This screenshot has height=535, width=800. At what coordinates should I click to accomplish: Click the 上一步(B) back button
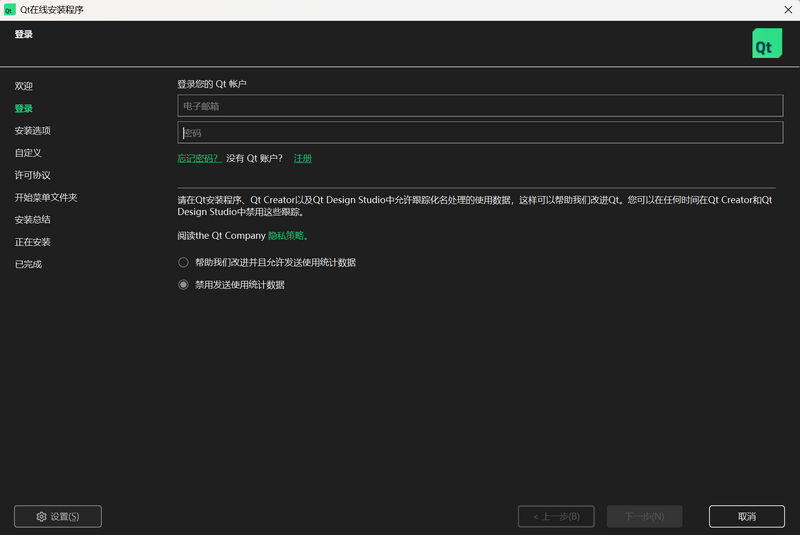(x=556, y=517)
